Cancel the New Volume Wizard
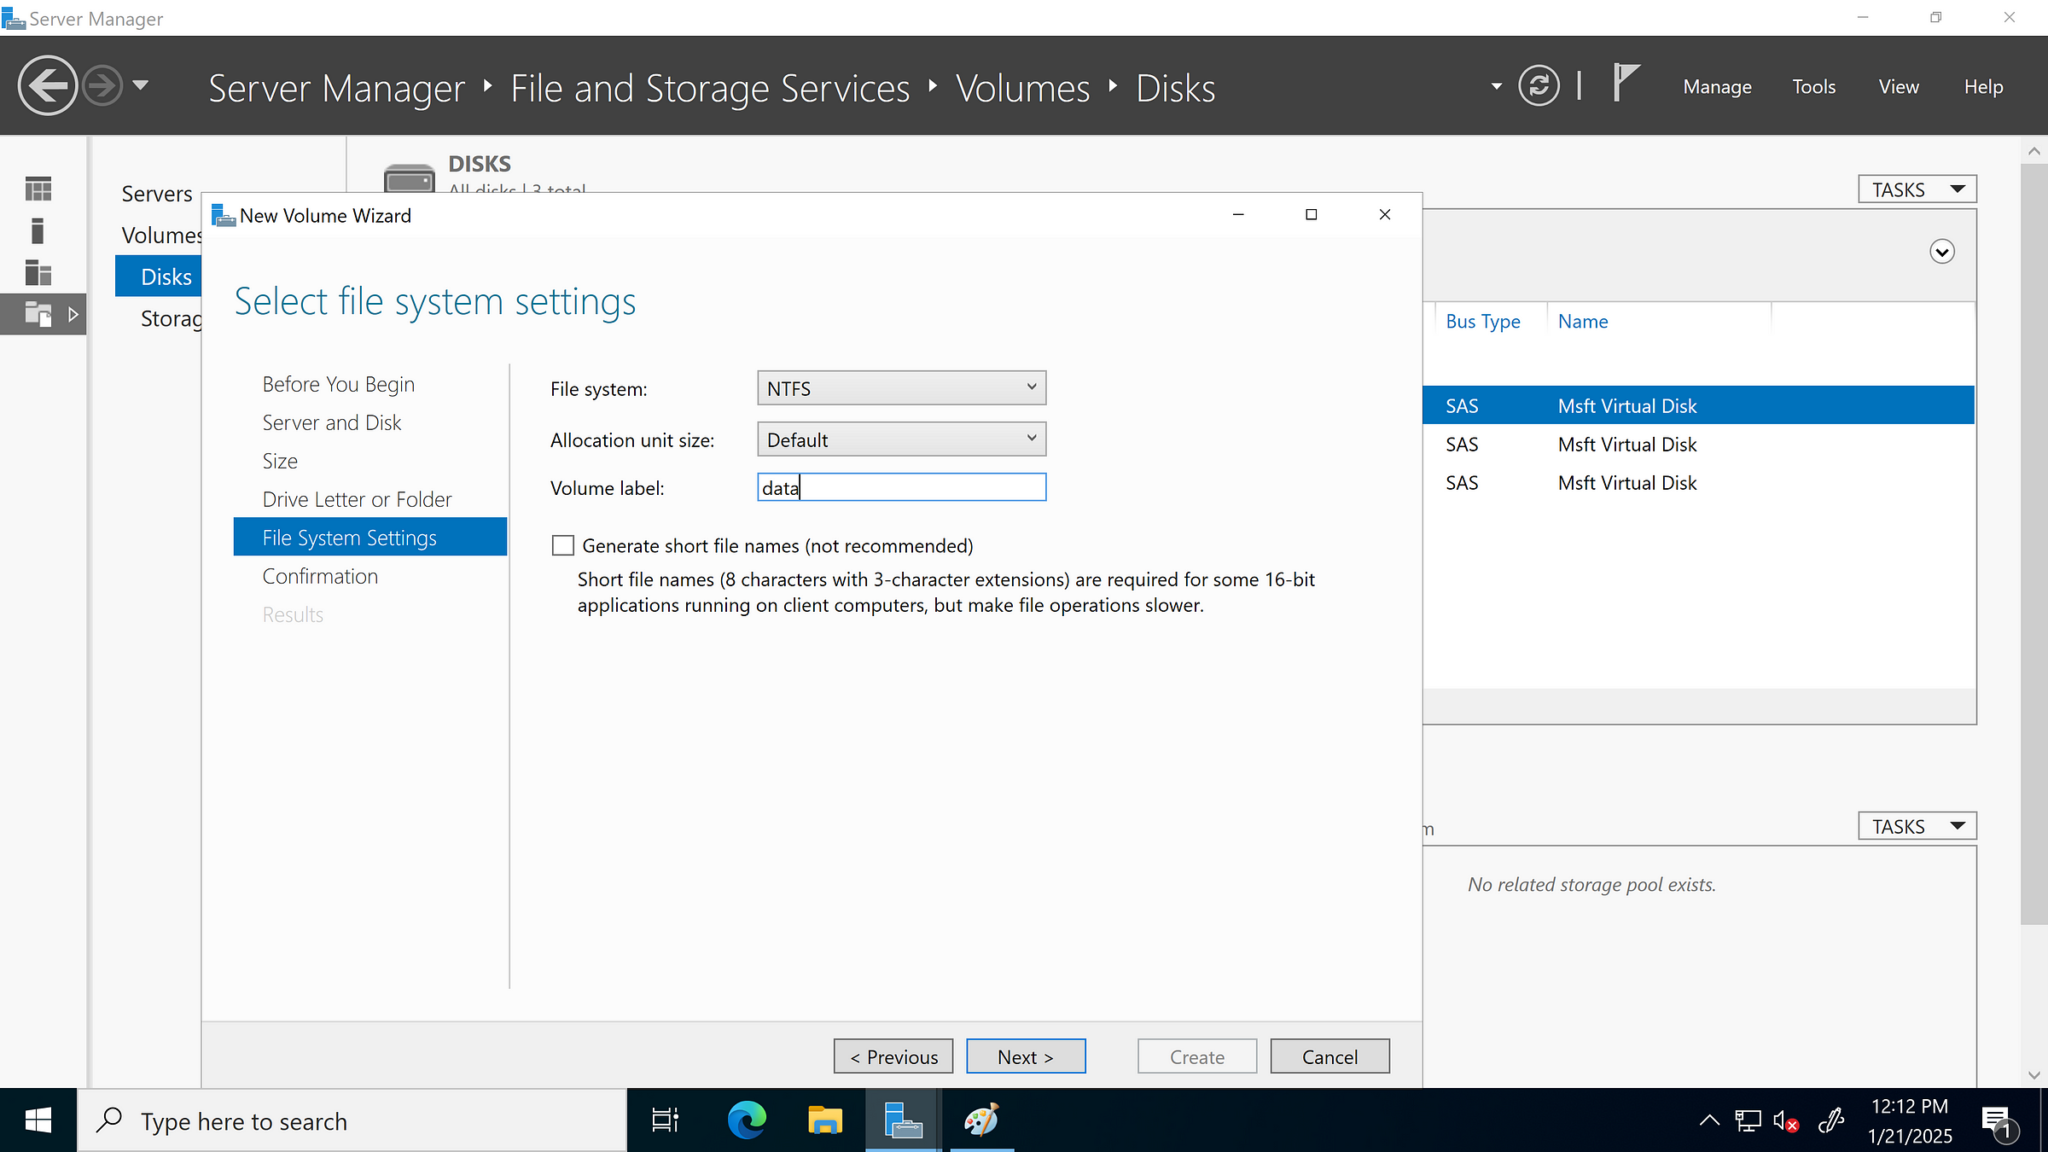Viewport: 2048px width, 1152px height. 1330,1056
